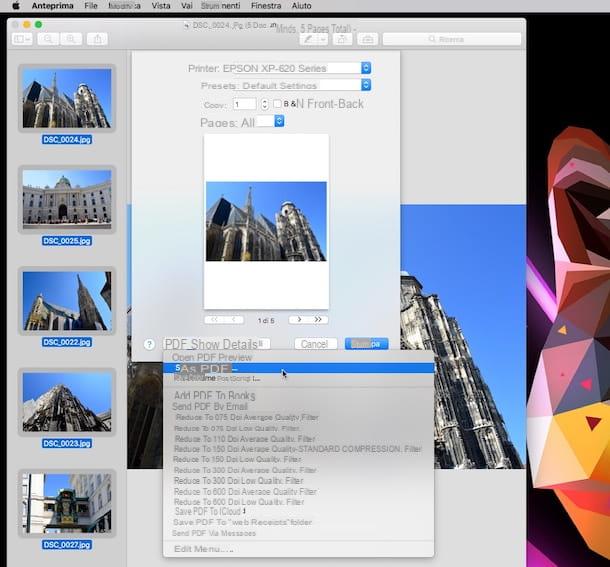Choose Reduce To 075 Dpi Low Quality Filter
This screenshot has height=567, width=610.
(x=298, y=428)
